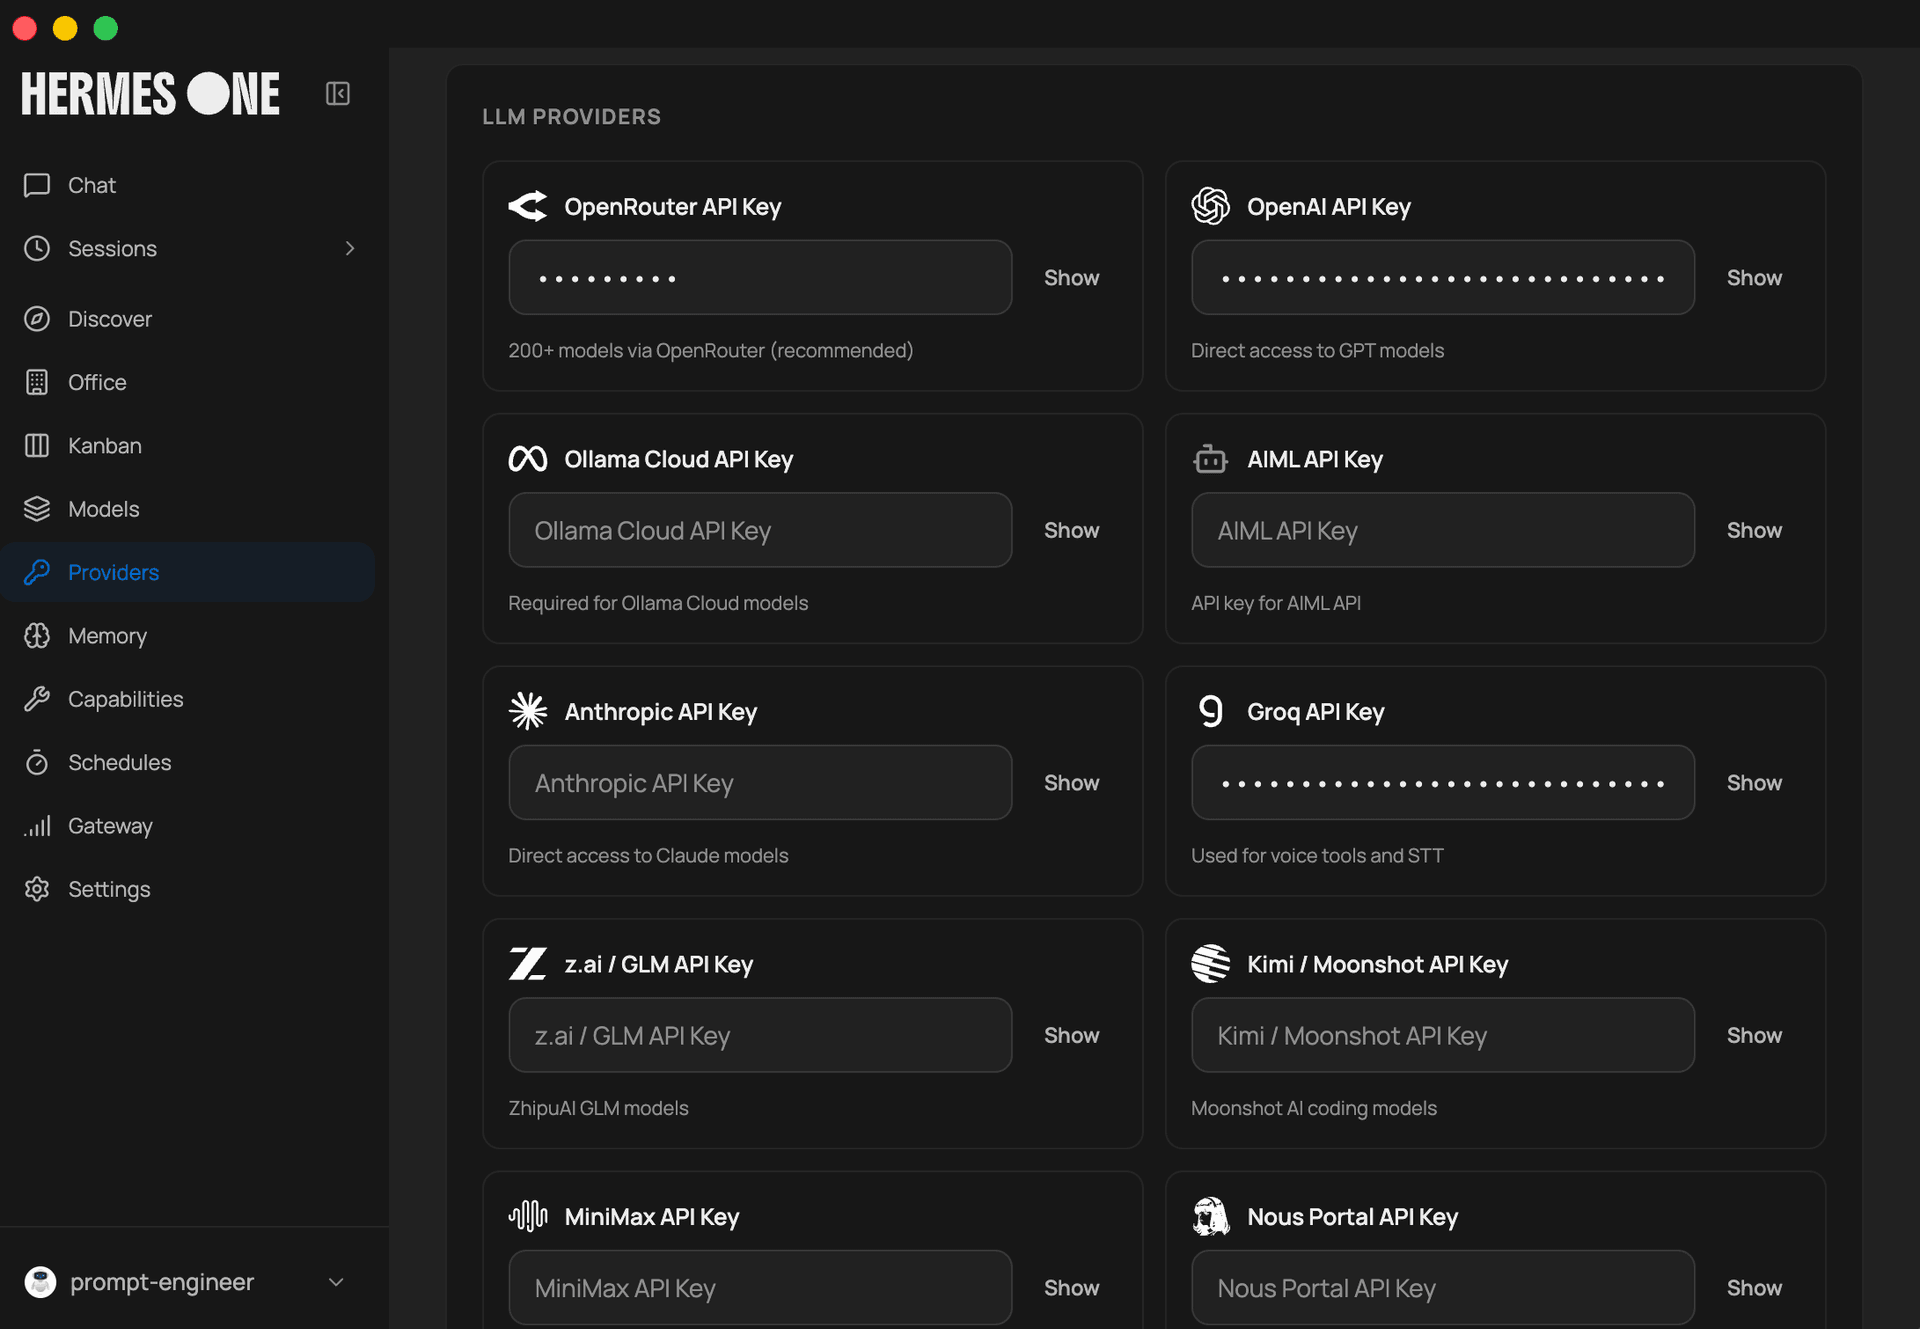Click the Groq logo icon
Viewport: 1920px width, 1329px height.
tap(1211, 711)
